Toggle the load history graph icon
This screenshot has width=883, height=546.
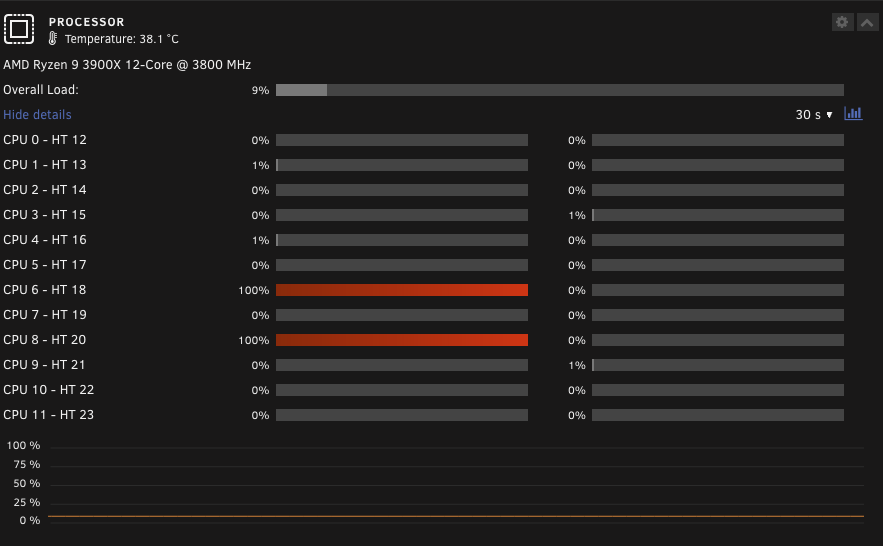[x=853, y=114]
